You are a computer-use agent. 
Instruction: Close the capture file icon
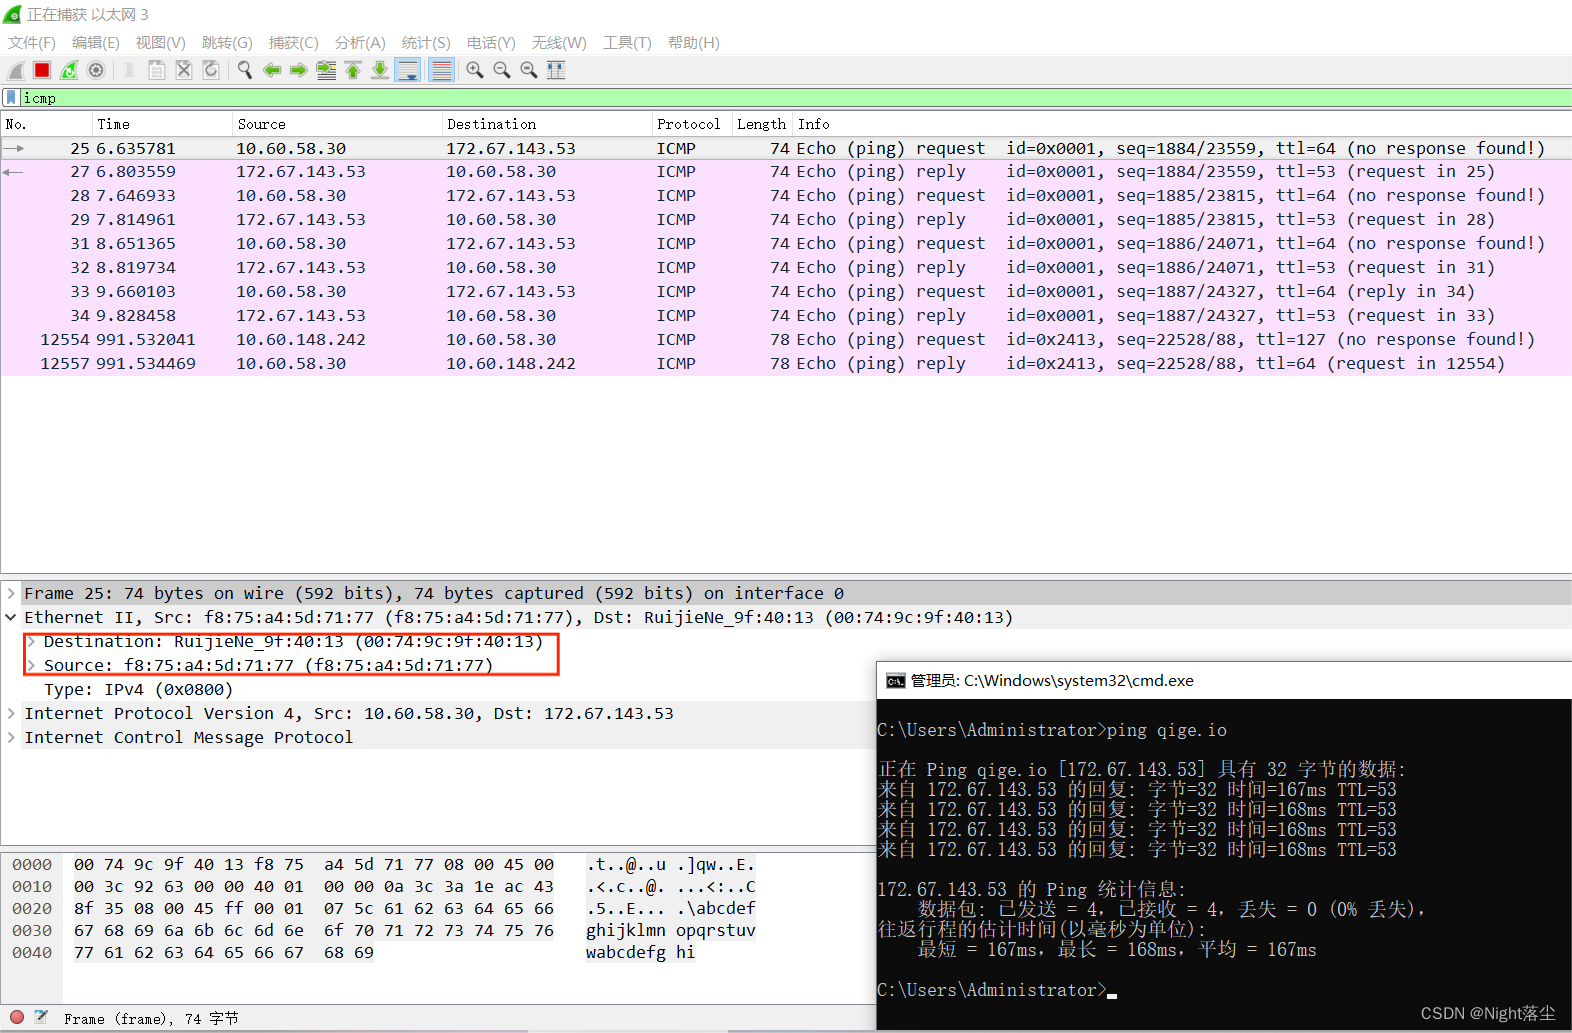pyautogui.click(x=184, y=70)
